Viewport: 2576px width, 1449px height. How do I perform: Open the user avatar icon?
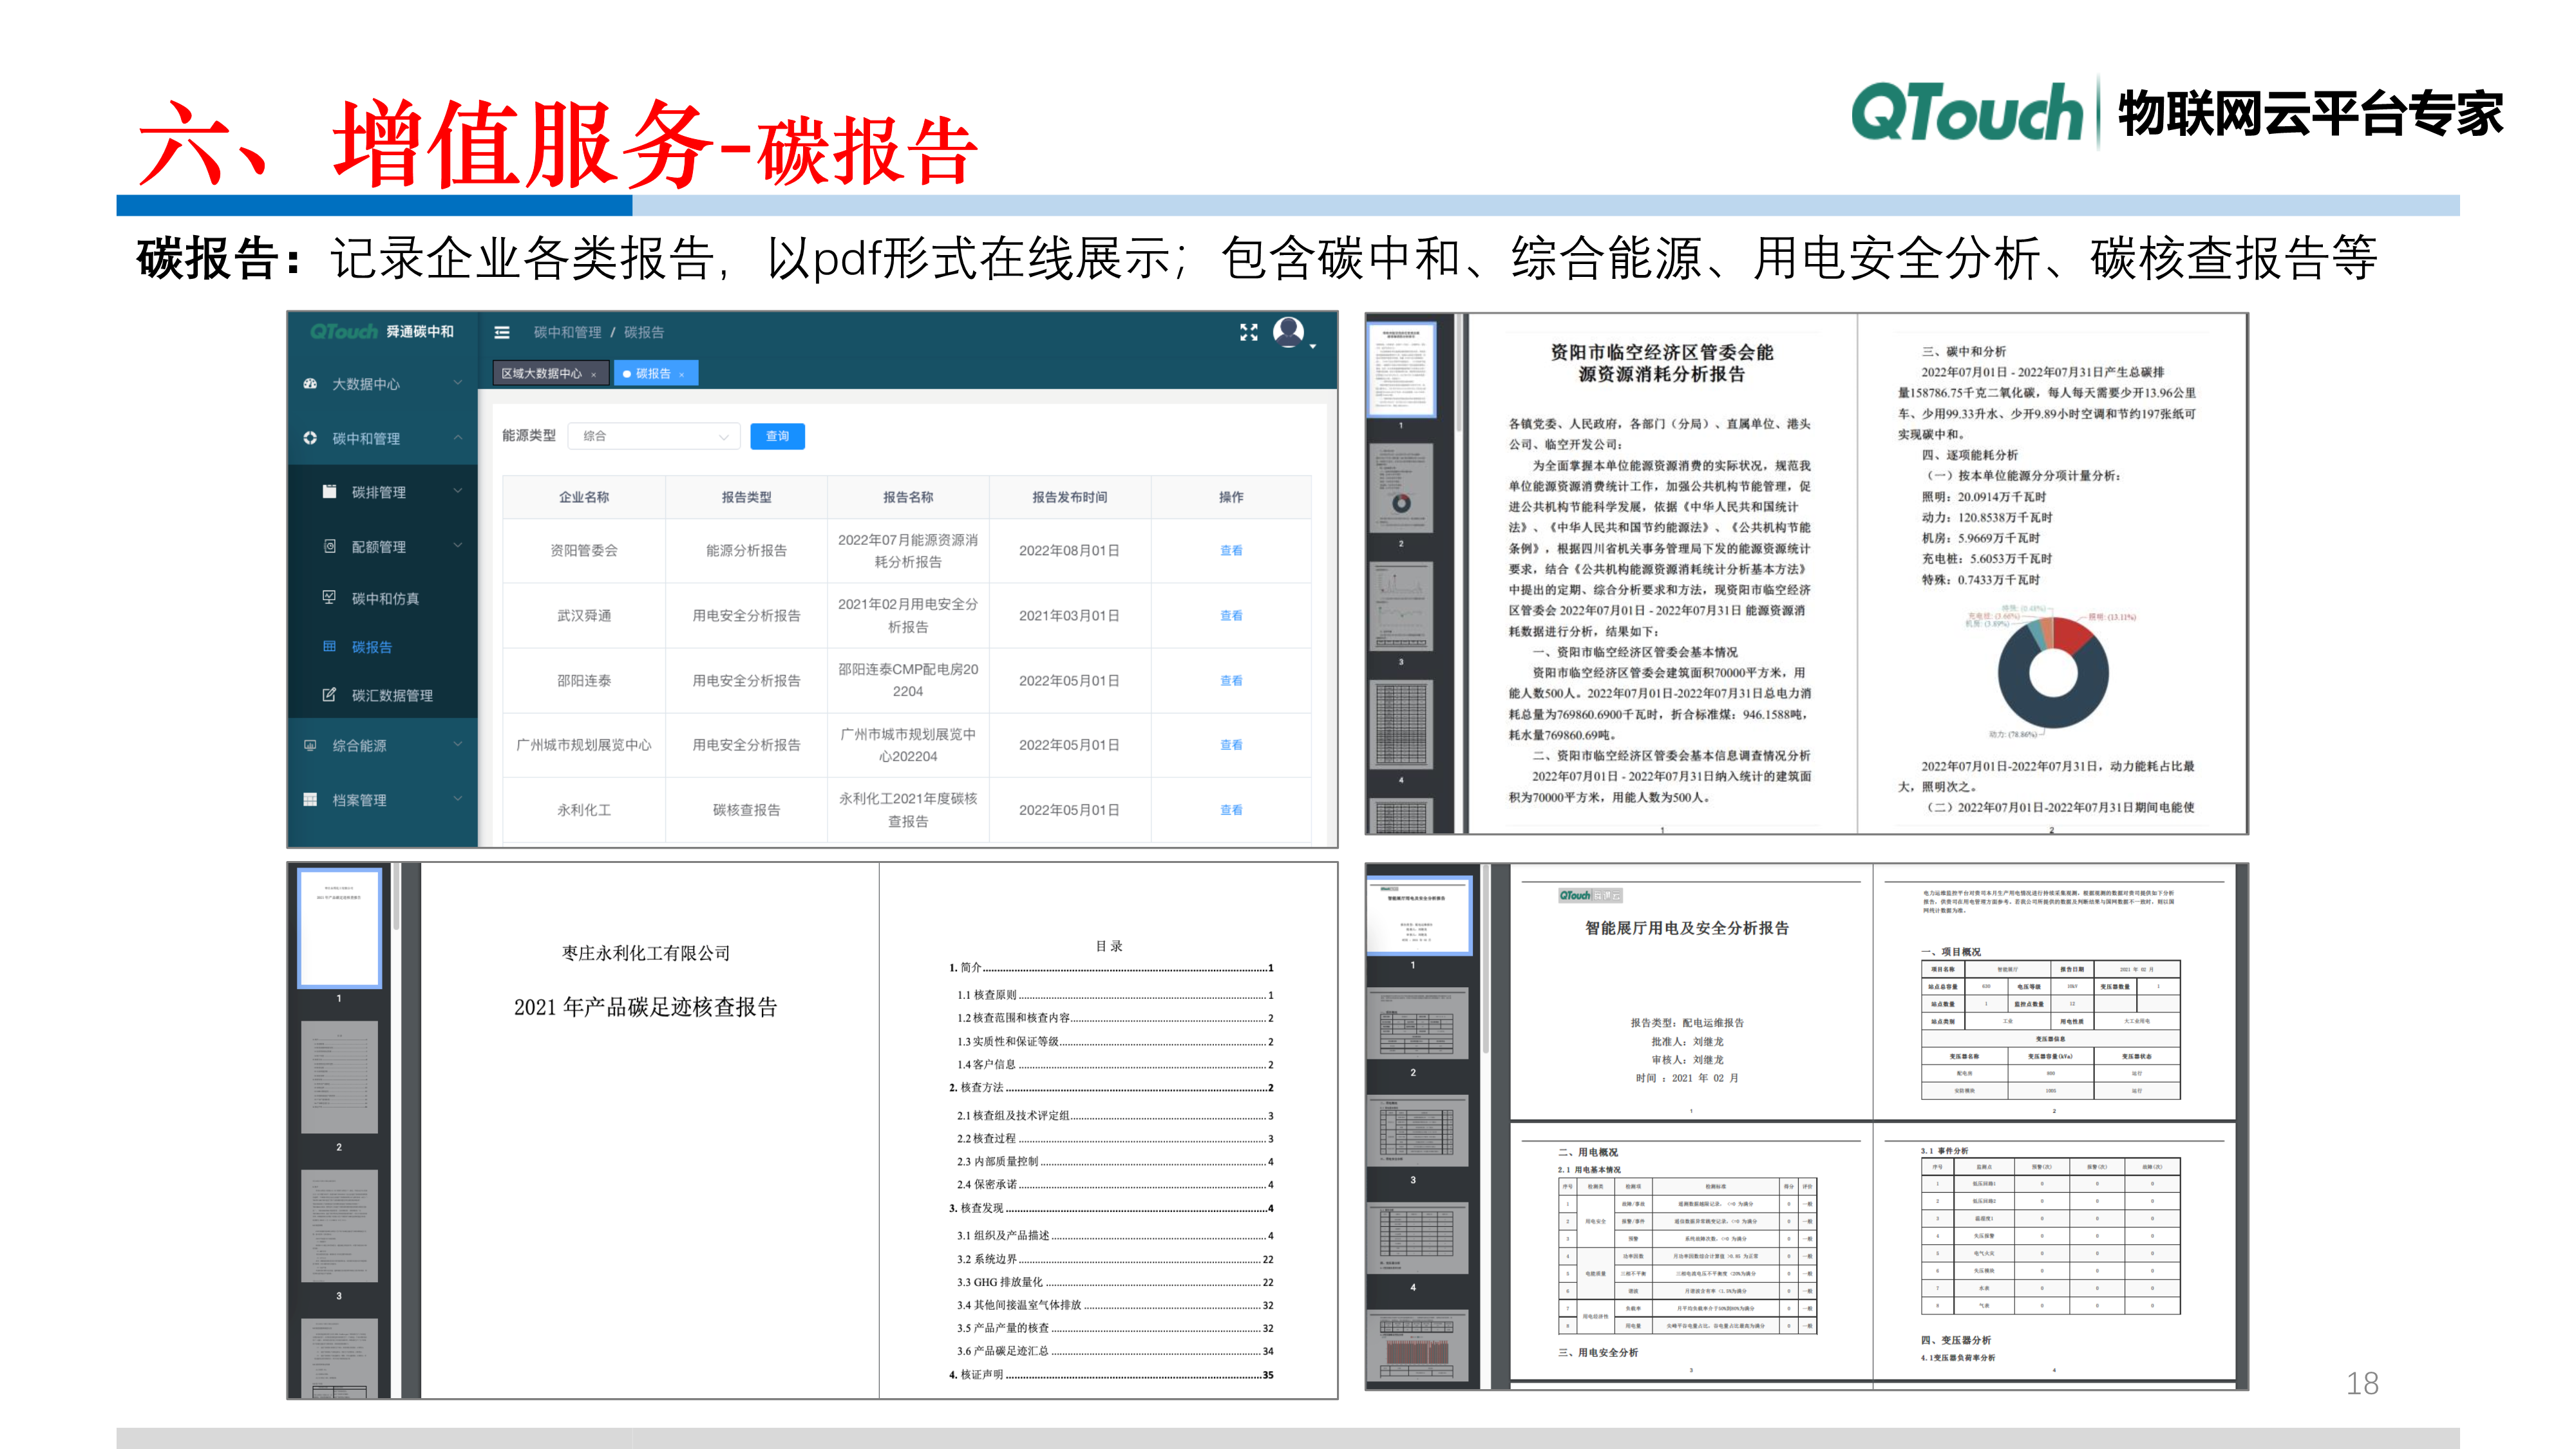[x=1290, y=333]
